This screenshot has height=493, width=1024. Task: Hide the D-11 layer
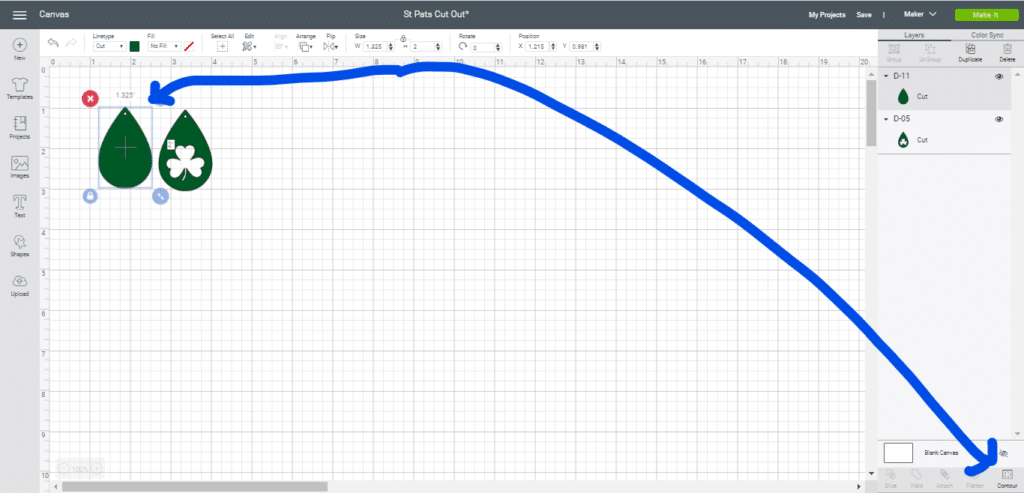998,76
